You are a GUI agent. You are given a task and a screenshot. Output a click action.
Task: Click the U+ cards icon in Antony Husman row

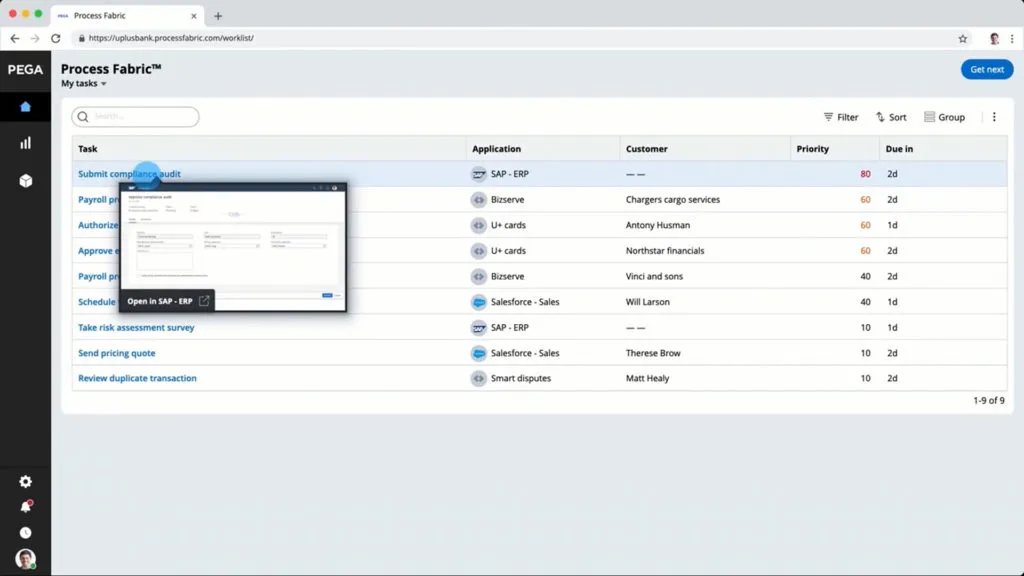[479, 225]
